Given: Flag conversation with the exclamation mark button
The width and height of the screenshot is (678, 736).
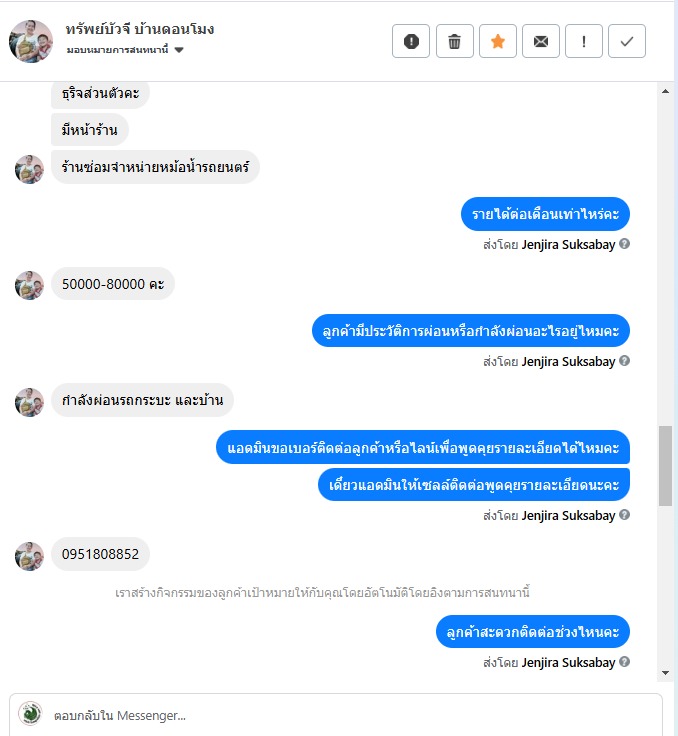Looking at the screenshot, I should point(584,41).
